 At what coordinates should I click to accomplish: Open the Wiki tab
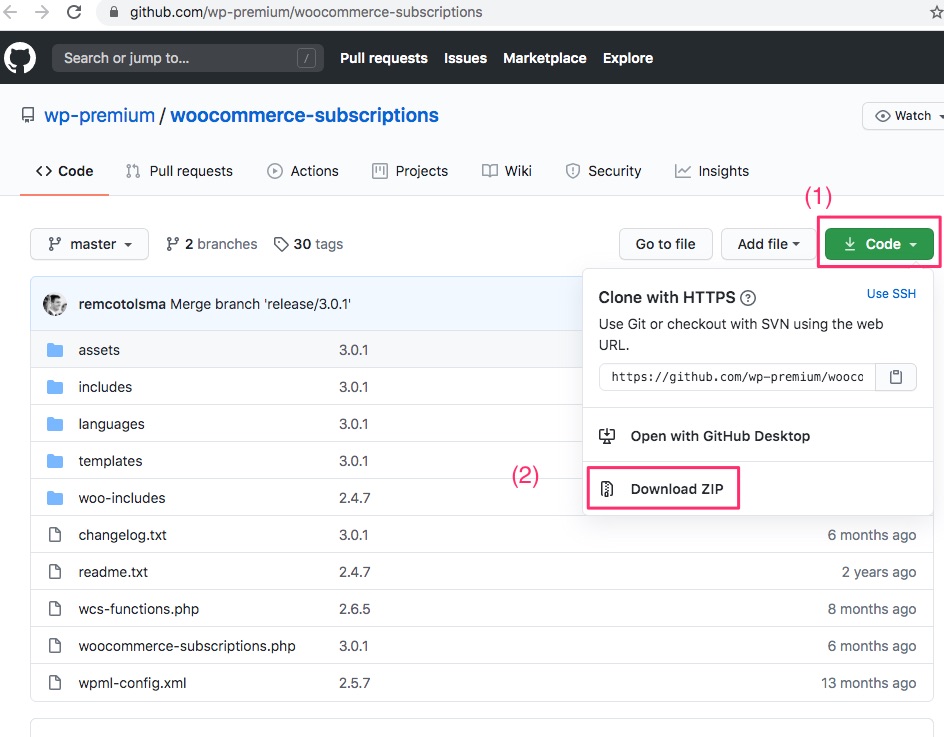(x=507, y=171)
